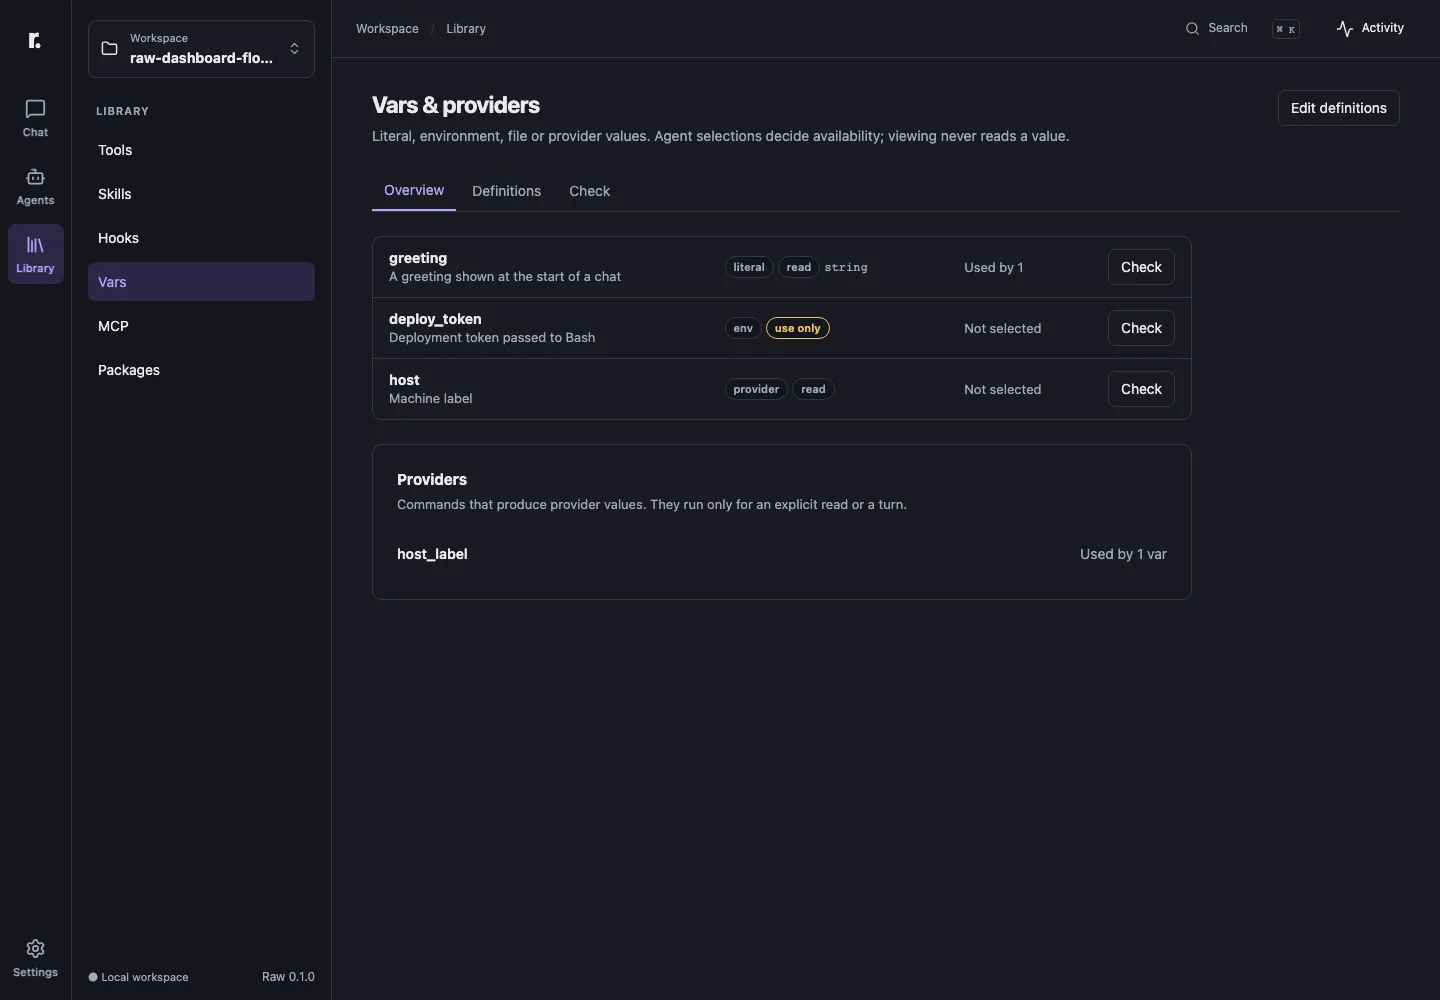Open the Activity panel button
Viewport: 1440px width, 1000px height.
click(x=1370, y=28)
